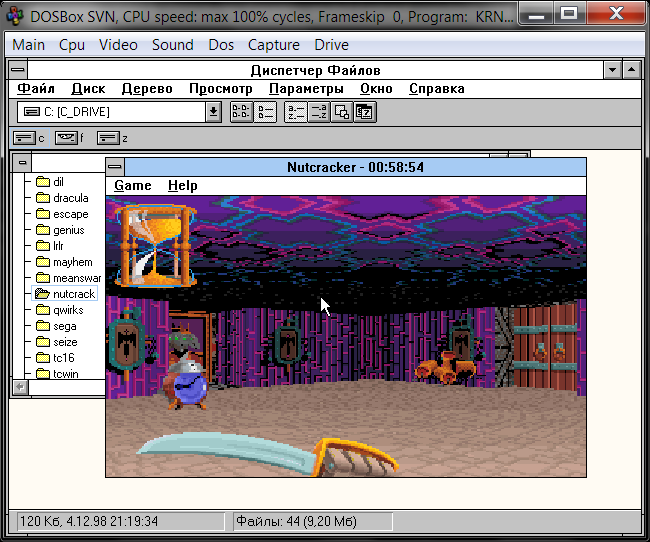
Task: Open the Dos menu in DOSBox
Action: 221,45
